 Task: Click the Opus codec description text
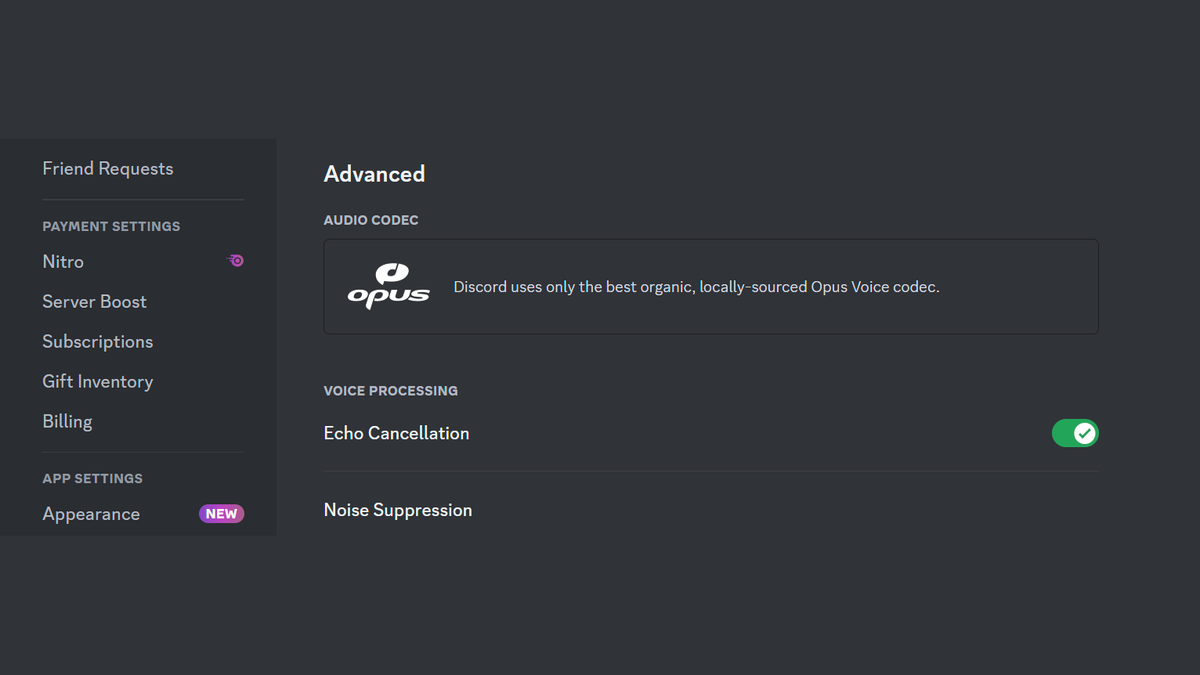pyautogui.click(x=697, y=286)
